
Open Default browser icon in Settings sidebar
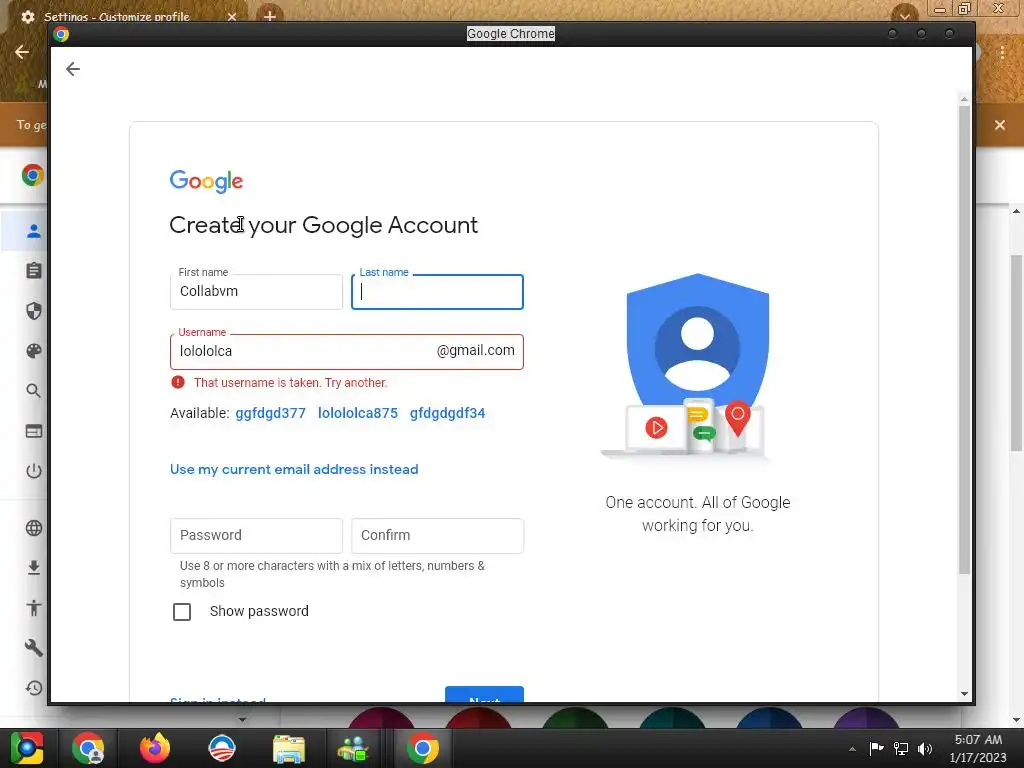click(34, 431)
